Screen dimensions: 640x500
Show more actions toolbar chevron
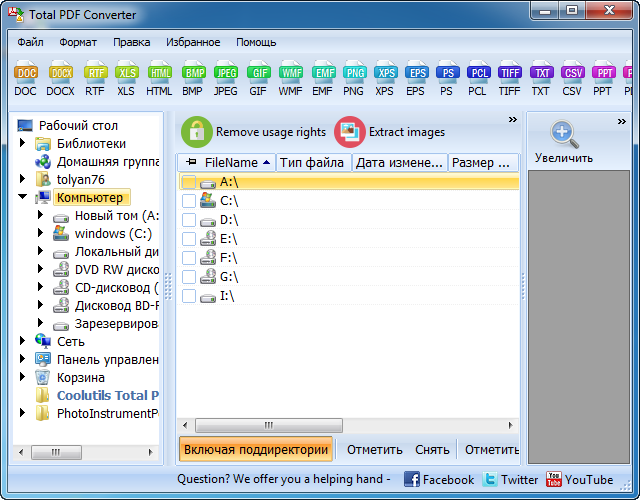coord(513,119)
